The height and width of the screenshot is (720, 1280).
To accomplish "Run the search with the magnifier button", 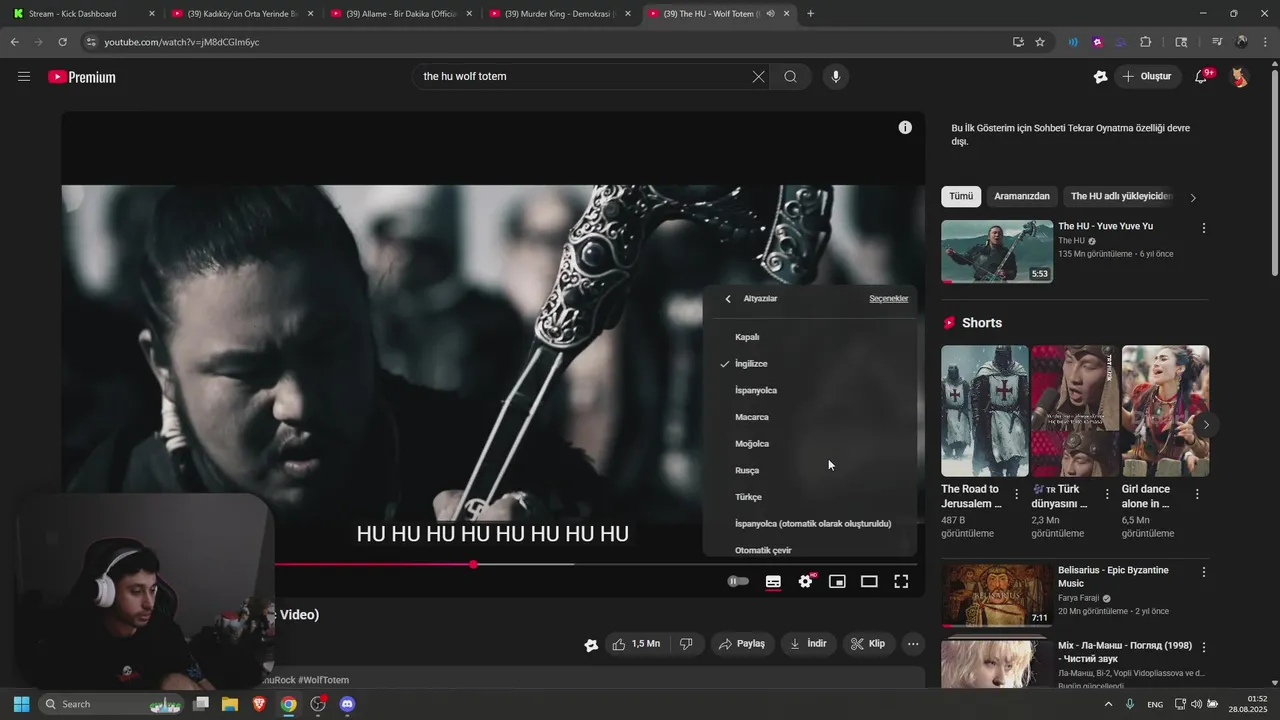I will tap(790, 77).
